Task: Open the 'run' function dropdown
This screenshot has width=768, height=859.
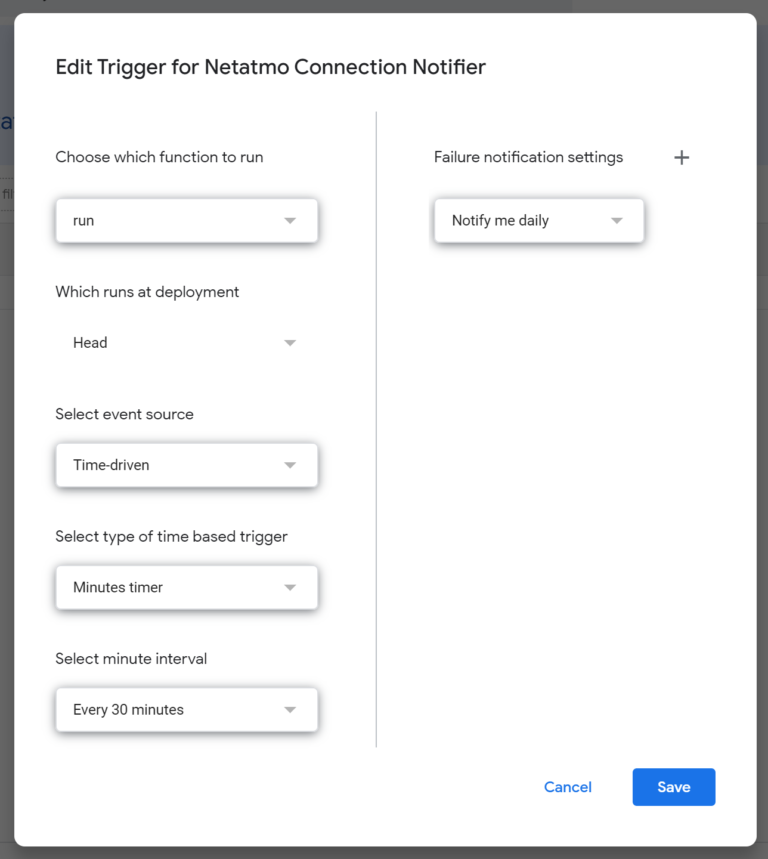Action: (186, 220)
